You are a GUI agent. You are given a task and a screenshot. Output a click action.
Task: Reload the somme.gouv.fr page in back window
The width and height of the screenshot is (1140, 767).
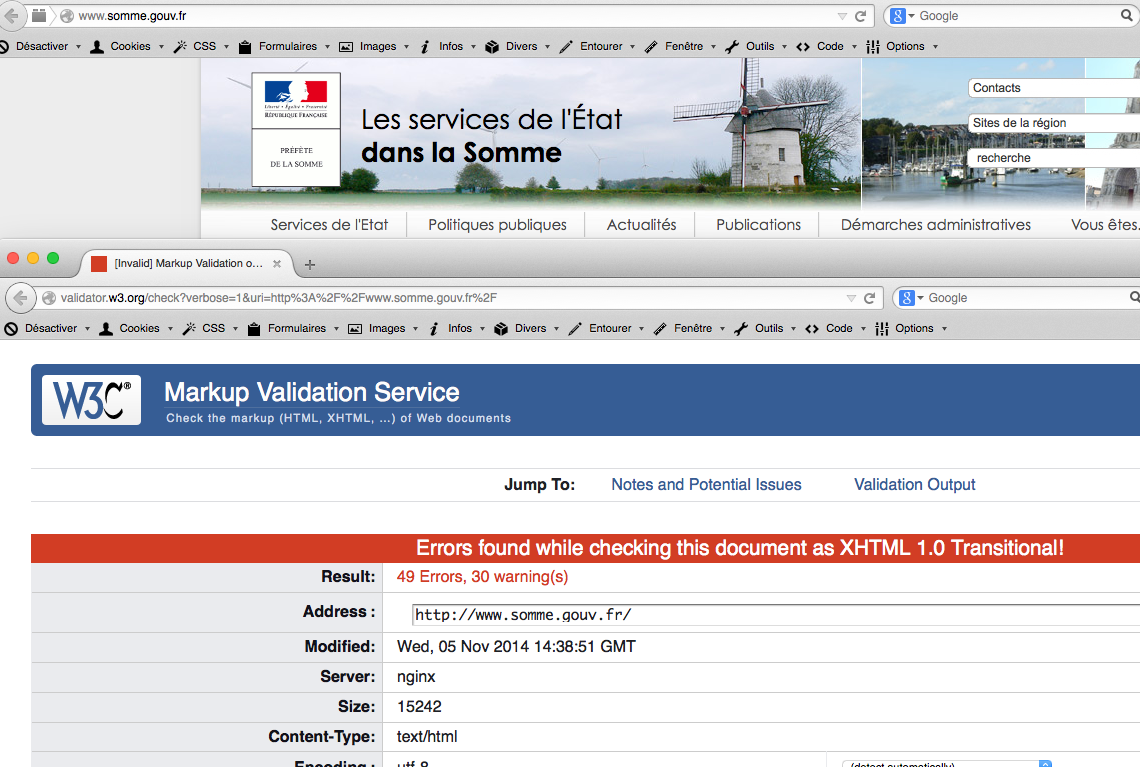coord(861,16)
